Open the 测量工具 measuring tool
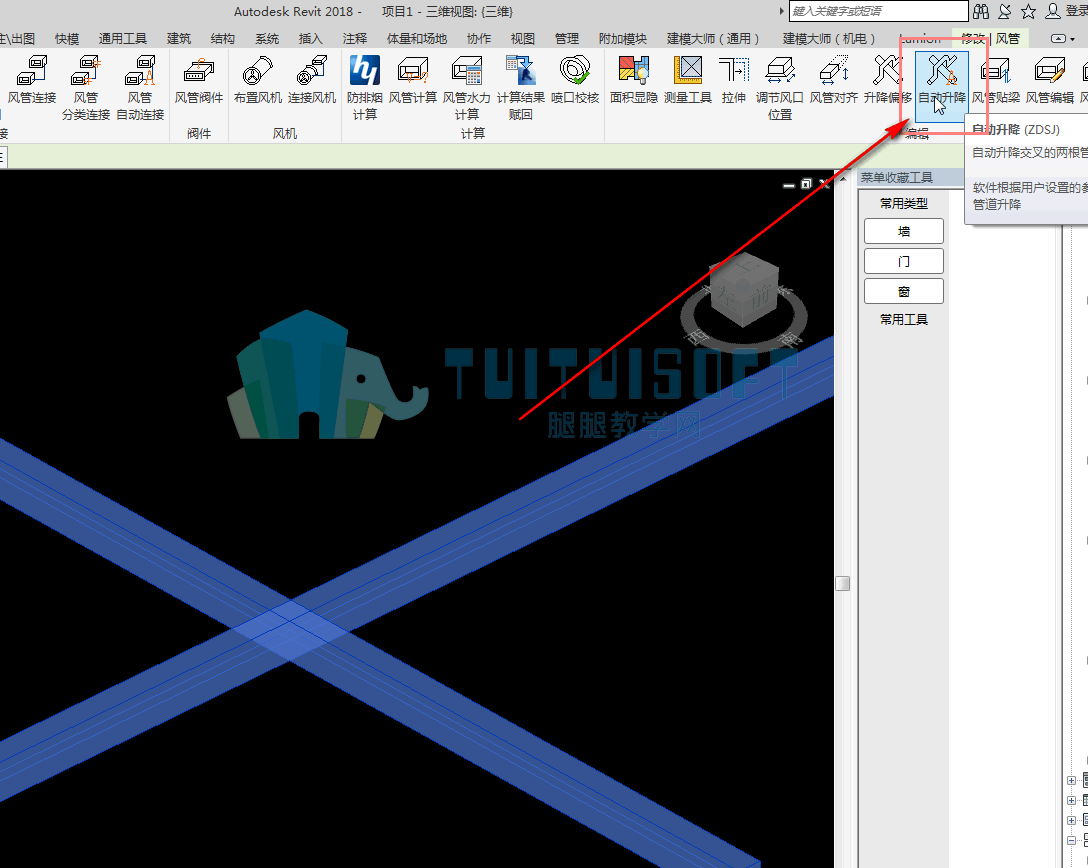Image resolution: width=1088 pixels, height=868 pixels. (688, 80)
